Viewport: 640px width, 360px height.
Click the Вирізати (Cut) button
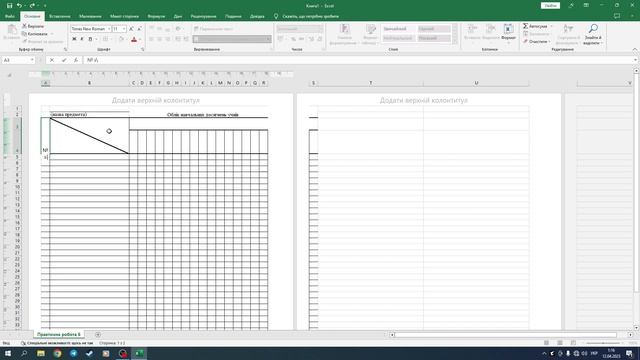coord(33,26)
